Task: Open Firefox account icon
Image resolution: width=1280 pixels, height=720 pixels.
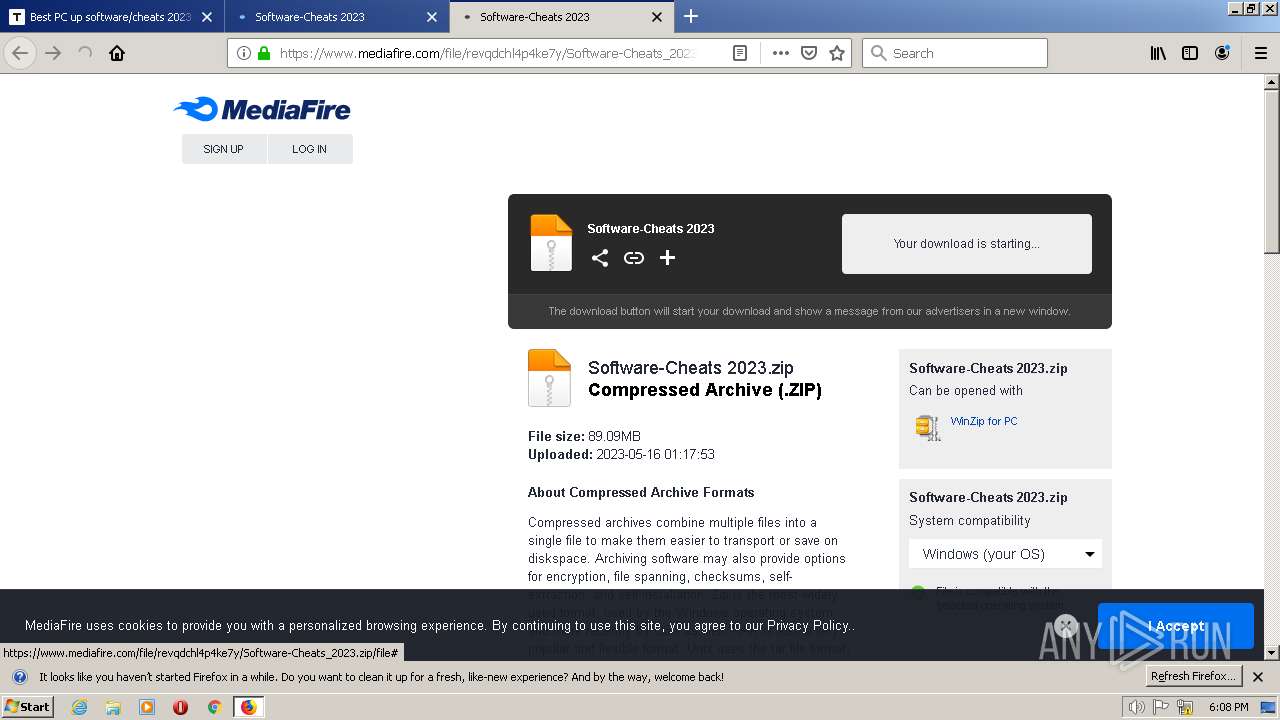Action: [x=1222, y=53]
